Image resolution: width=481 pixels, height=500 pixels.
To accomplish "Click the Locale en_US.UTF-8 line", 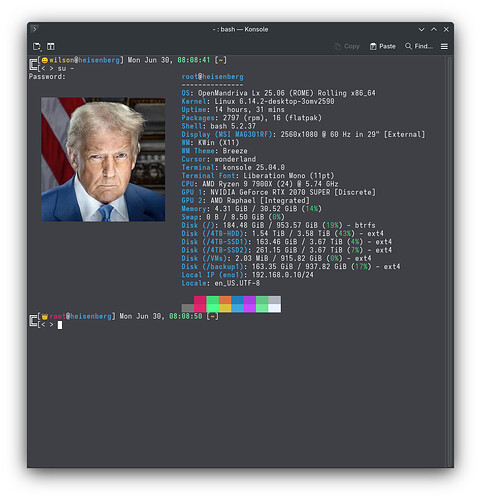I will [221, 283].
